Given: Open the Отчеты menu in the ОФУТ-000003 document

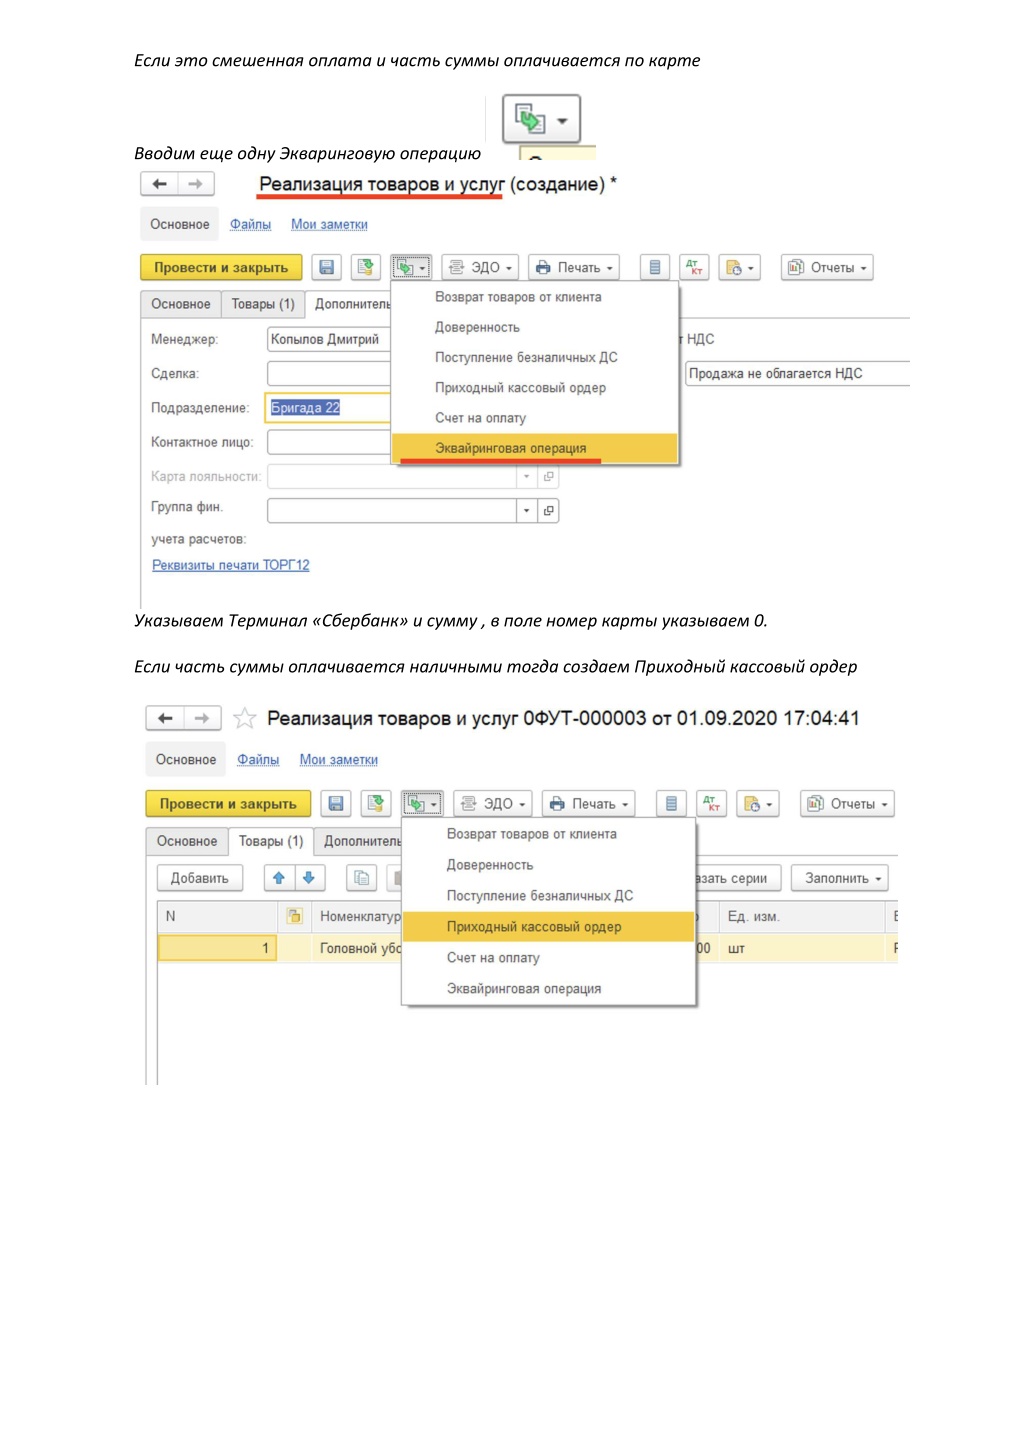Looking at the screenshot, I should click(847, 804).
